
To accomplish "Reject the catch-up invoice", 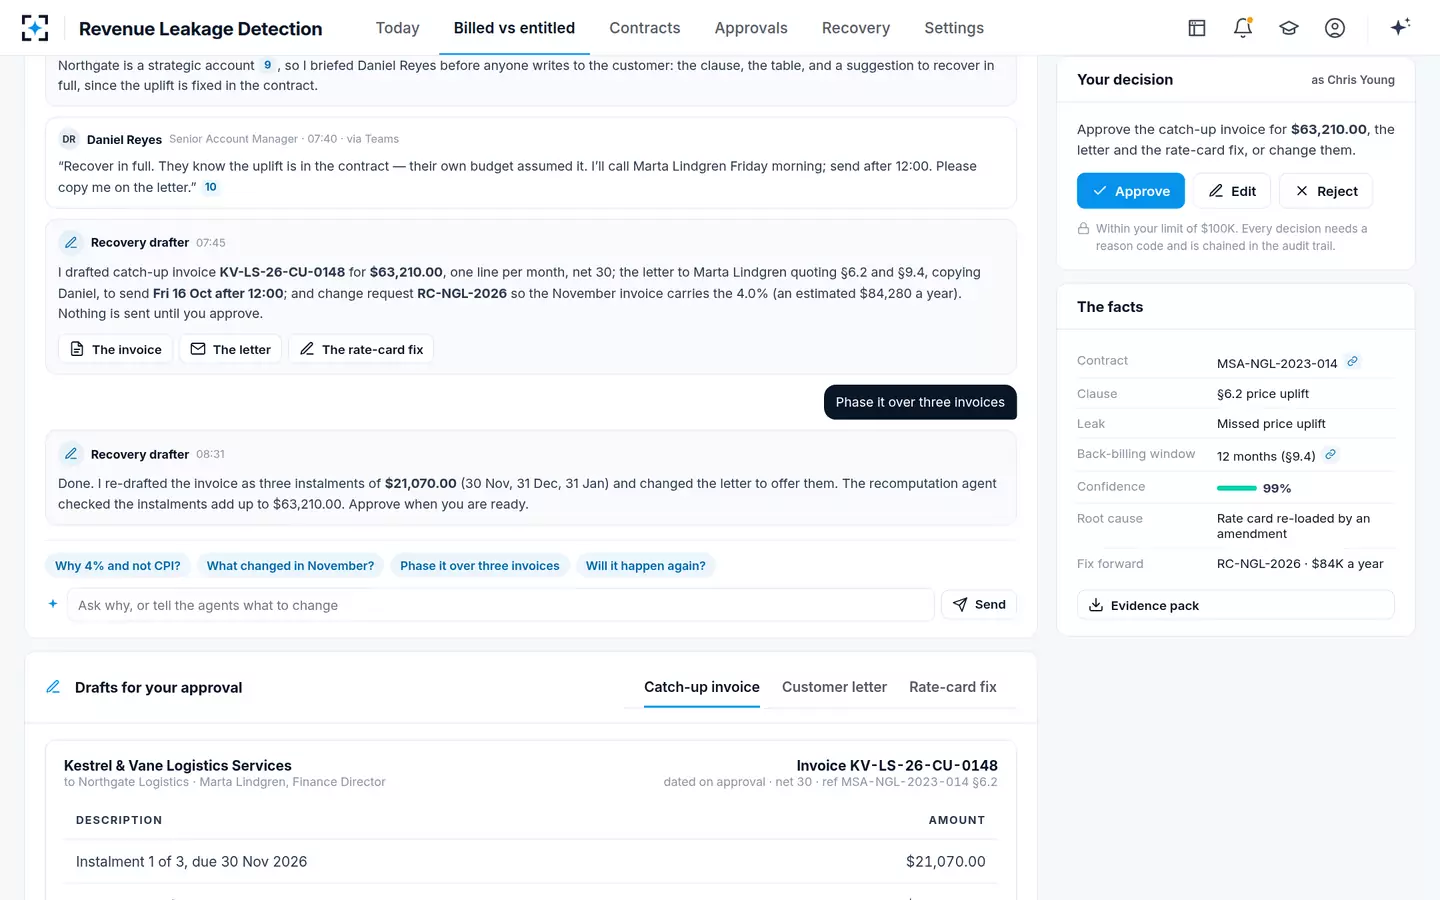I will (x=1326, y=191).
